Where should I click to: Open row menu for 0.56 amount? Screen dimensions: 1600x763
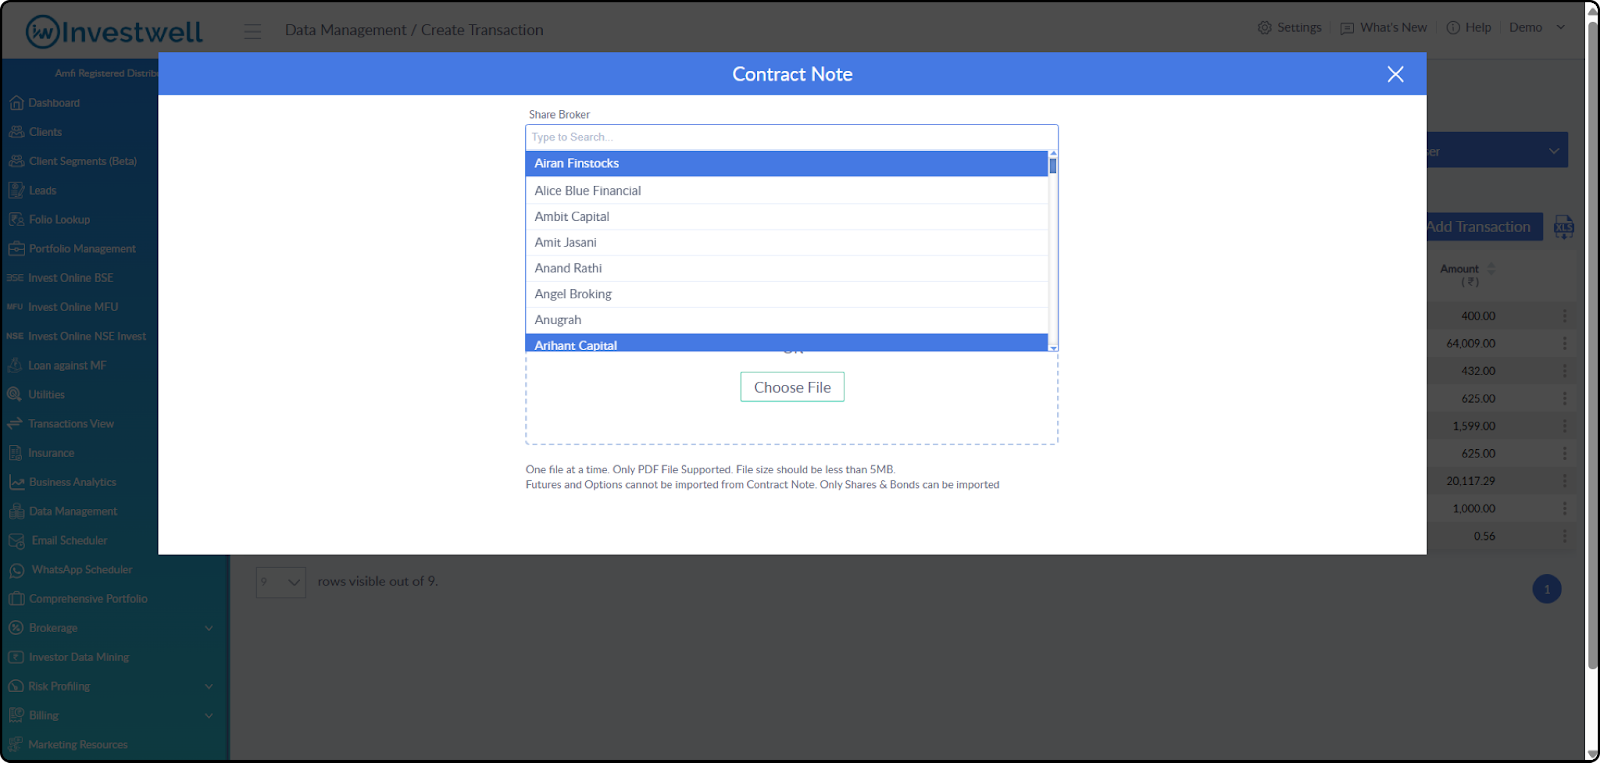(1565, 536)
